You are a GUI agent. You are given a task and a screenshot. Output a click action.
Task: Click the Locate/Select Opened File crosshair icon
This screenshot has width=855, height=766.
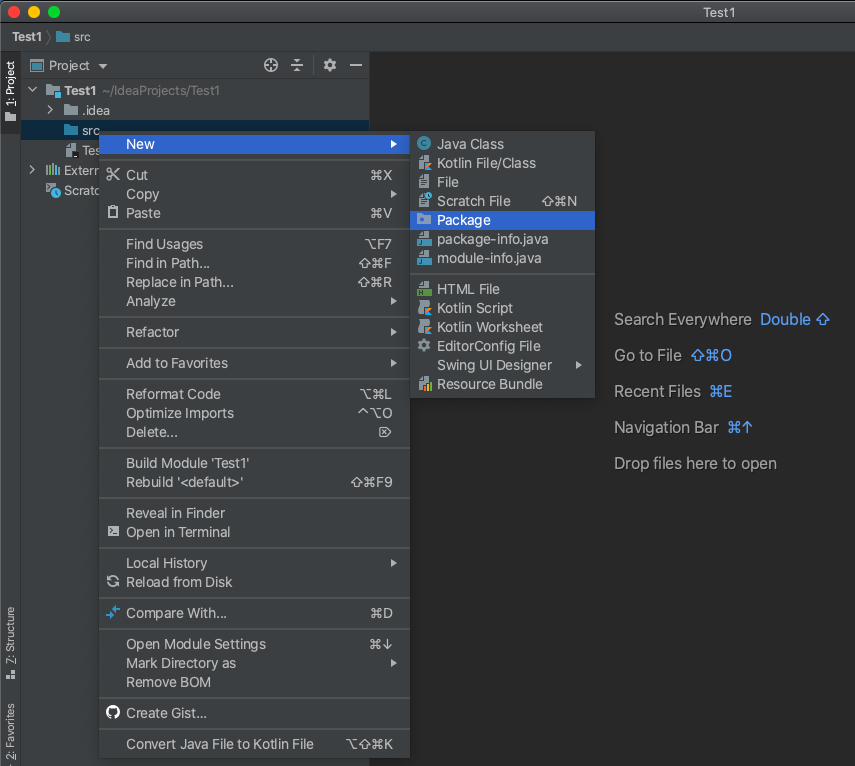coord(270,65)
